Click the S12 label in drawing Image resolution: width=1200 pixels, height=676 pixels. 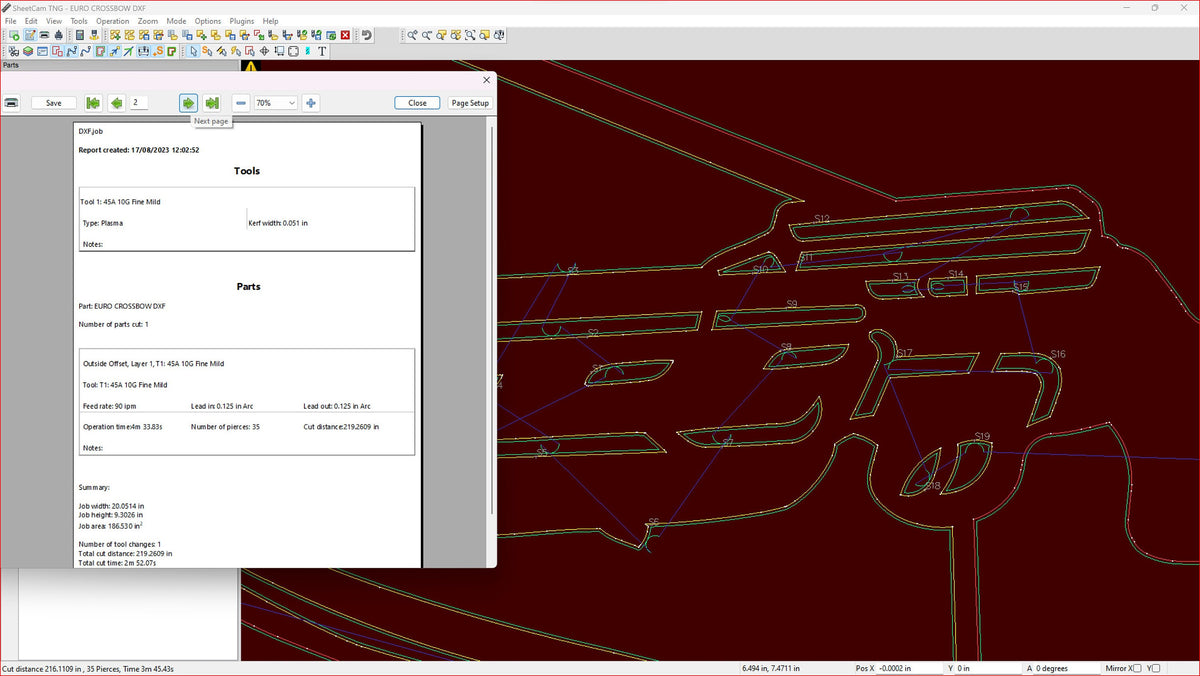click(x=822, y=218)
